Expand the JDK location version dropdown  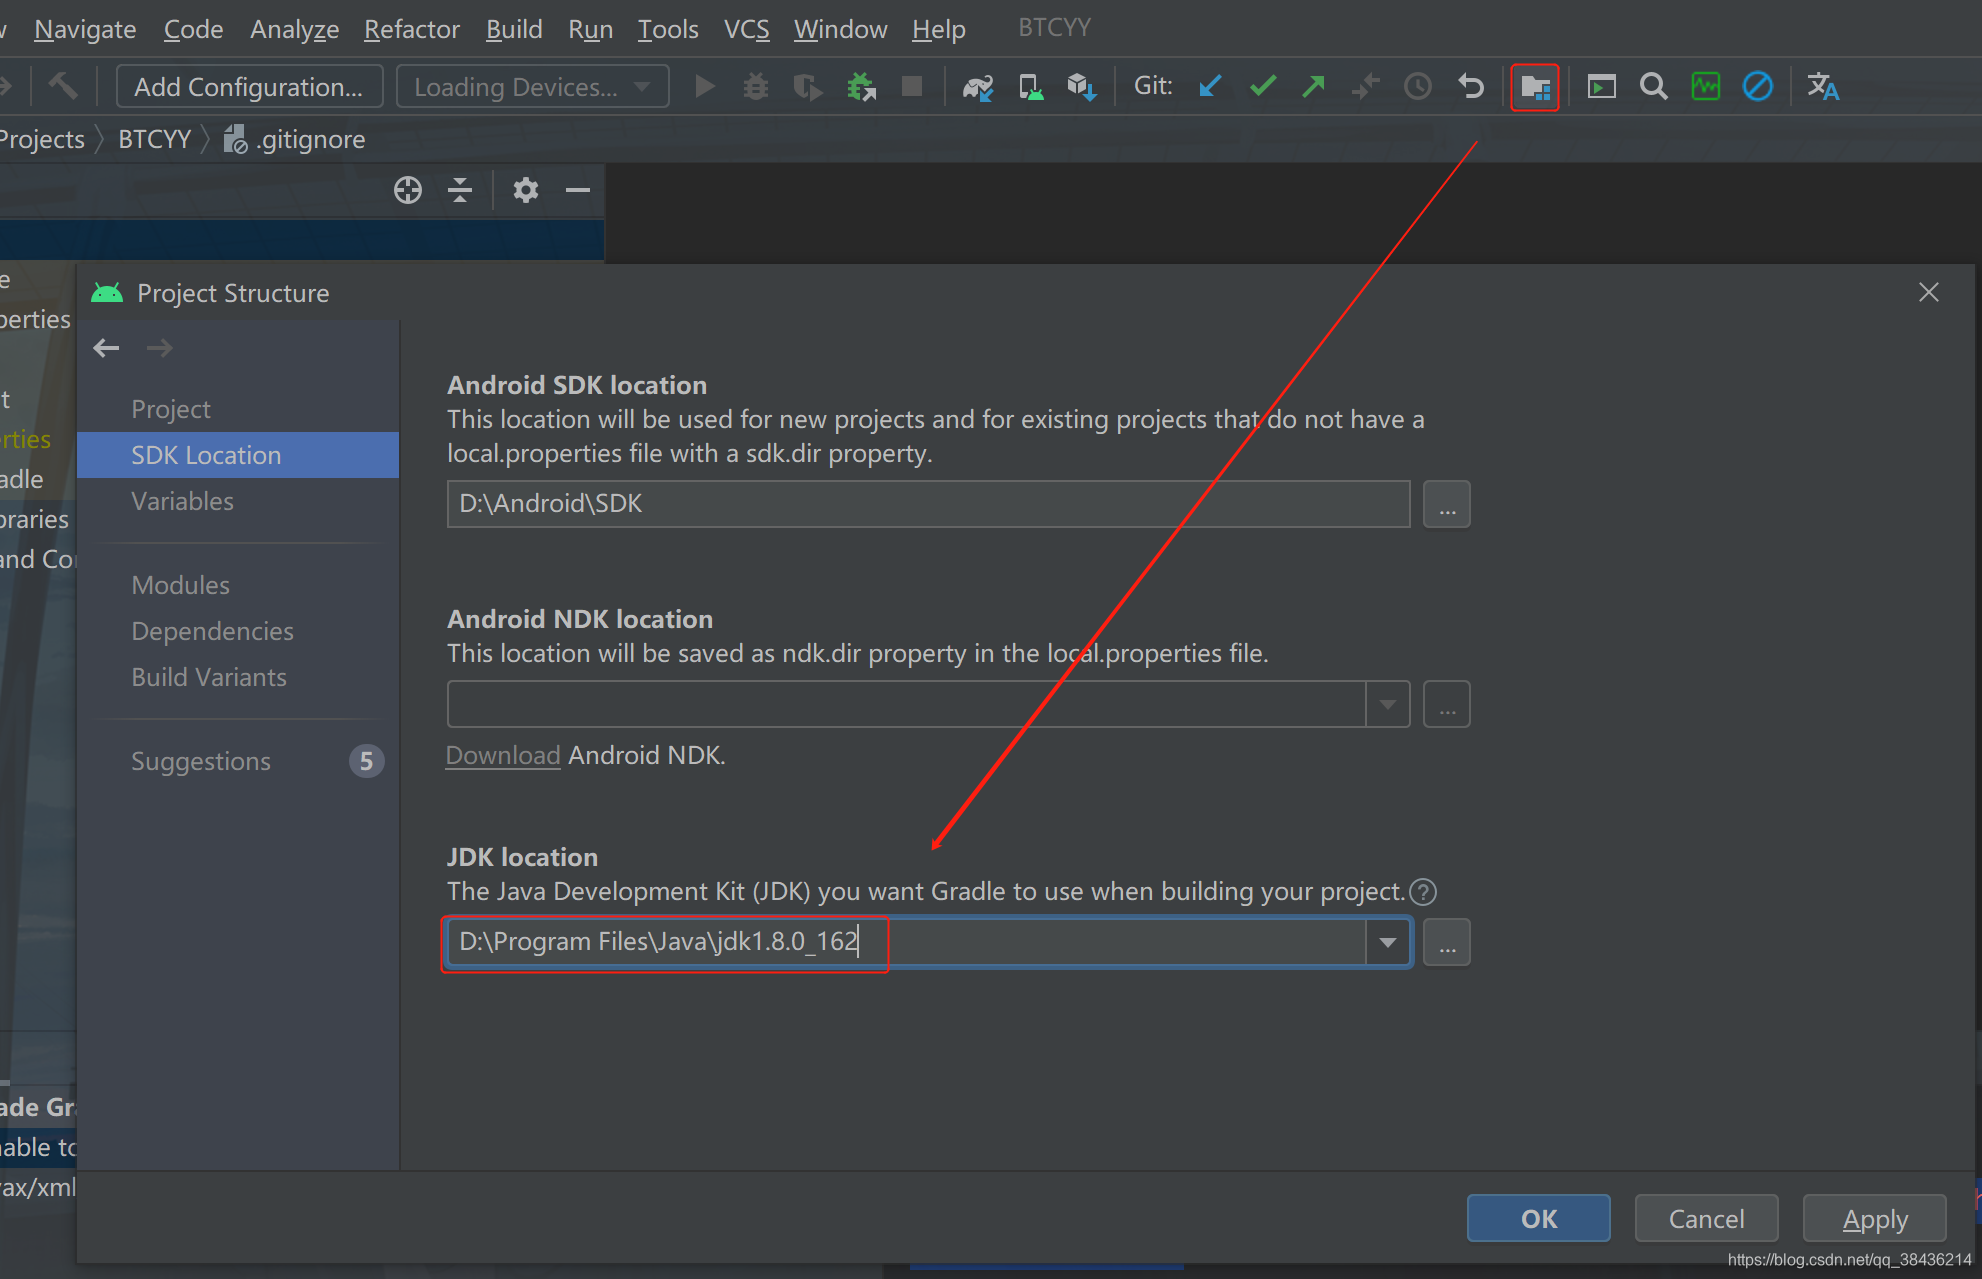(1388, 942)
